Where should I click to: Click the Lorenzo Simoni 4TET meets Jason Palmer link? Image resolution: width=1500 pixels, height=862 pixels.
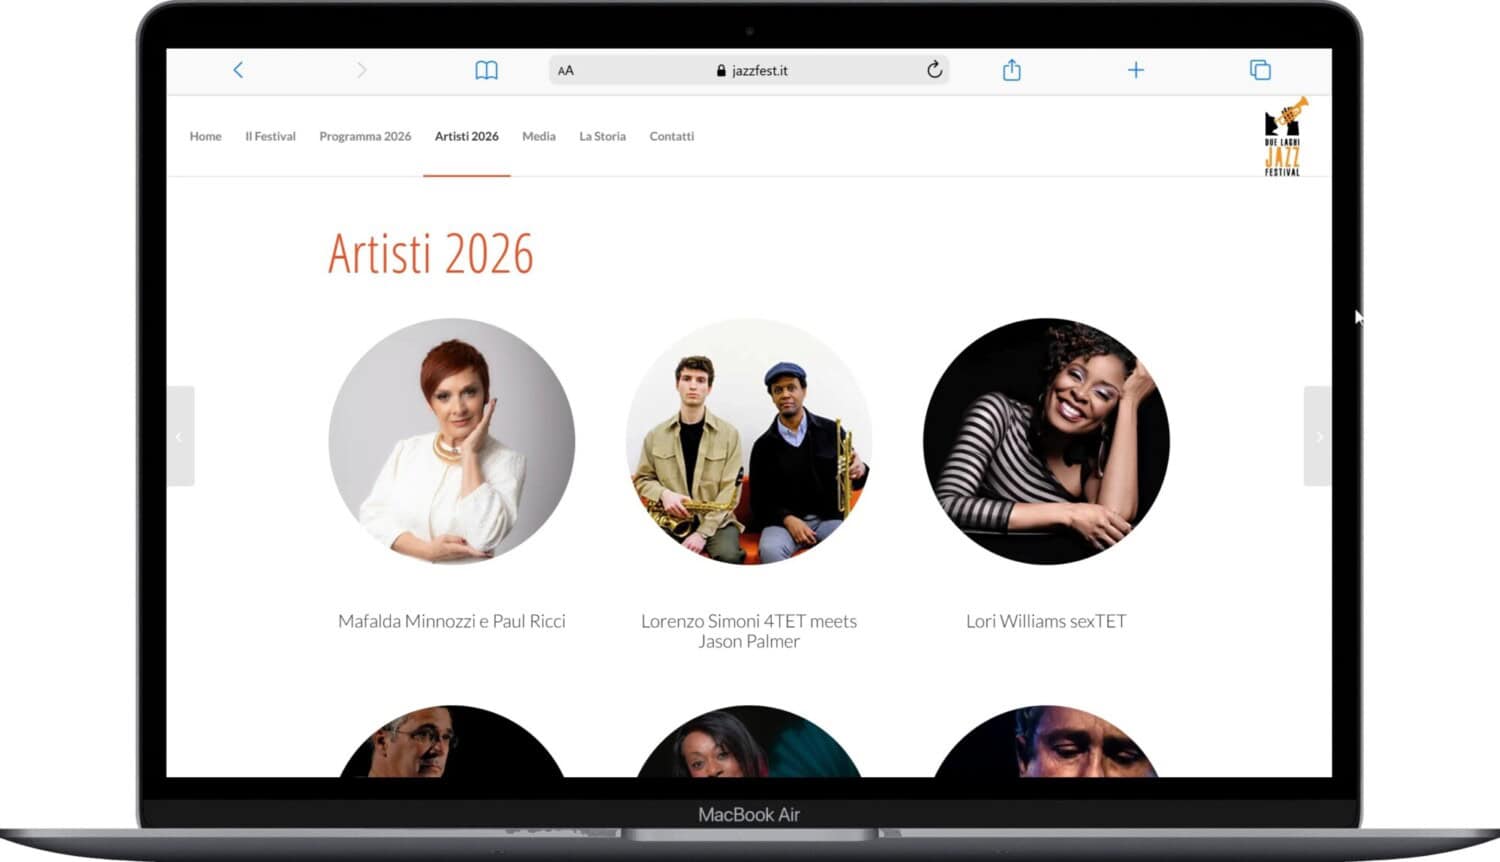click(749, 631)
